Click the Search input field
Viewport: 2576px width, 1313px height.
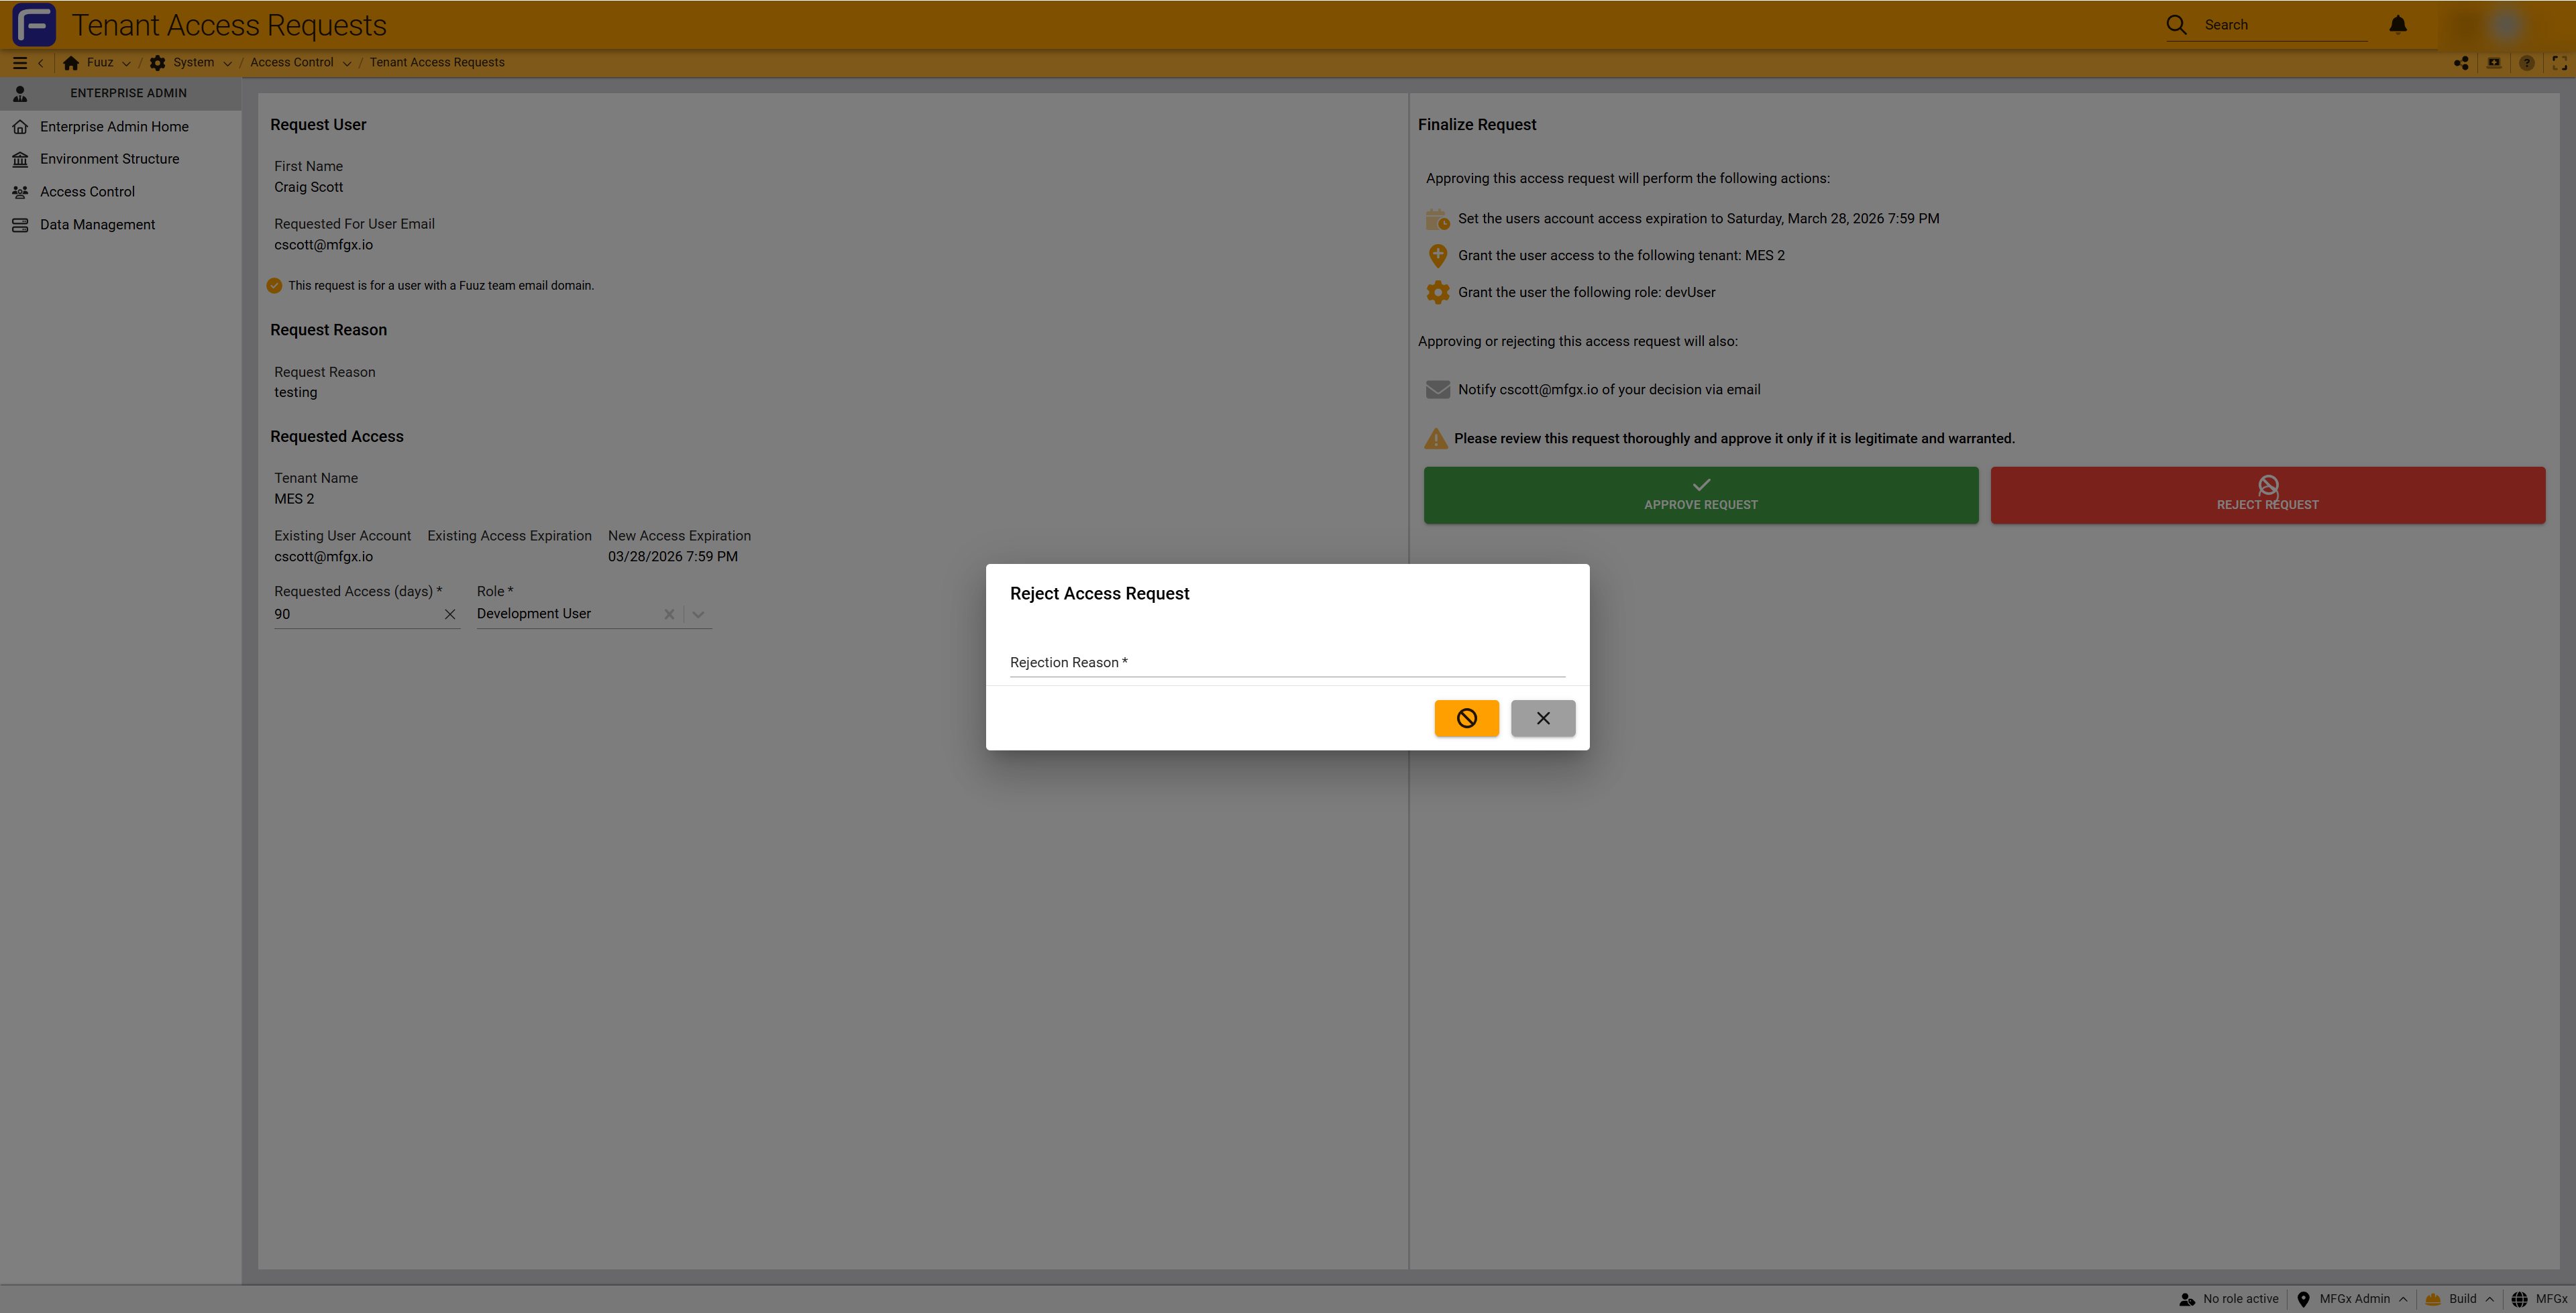[2285, 25]
